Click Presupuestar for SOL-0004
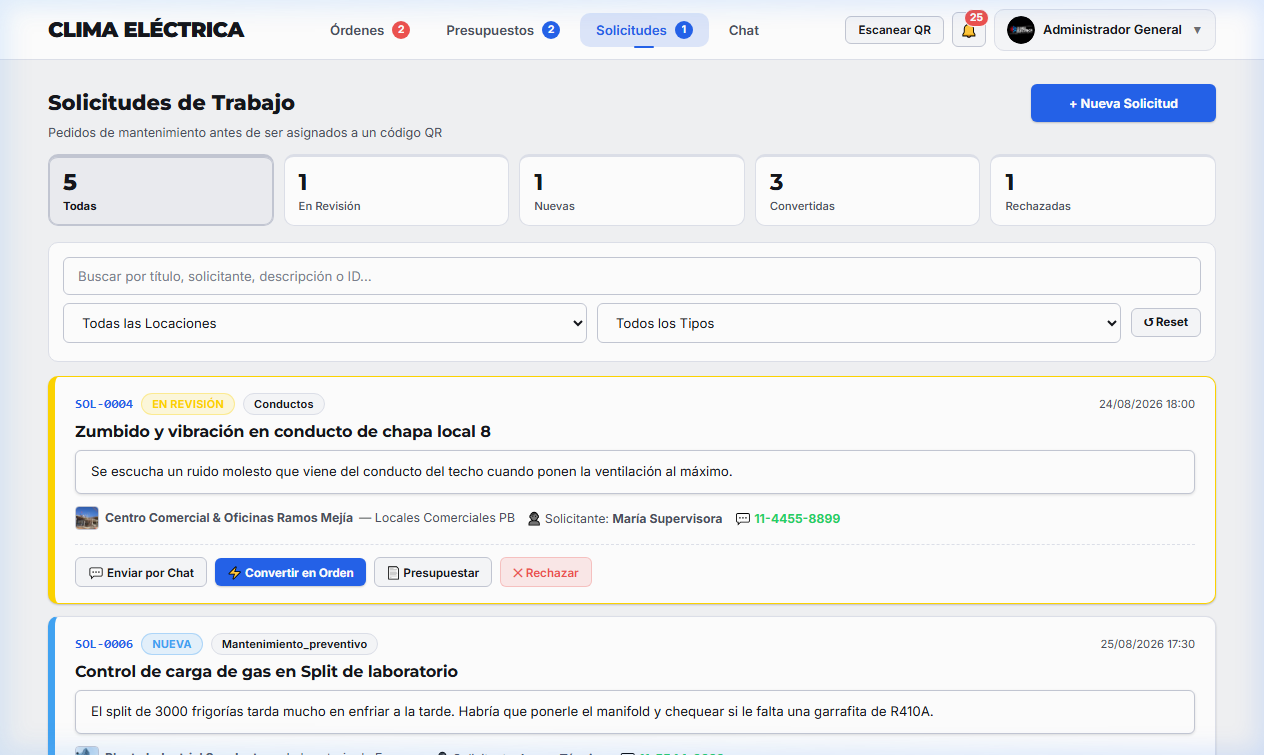Image resolution: width=1264 pixels, height=755 pixels. tap(433, 572)
